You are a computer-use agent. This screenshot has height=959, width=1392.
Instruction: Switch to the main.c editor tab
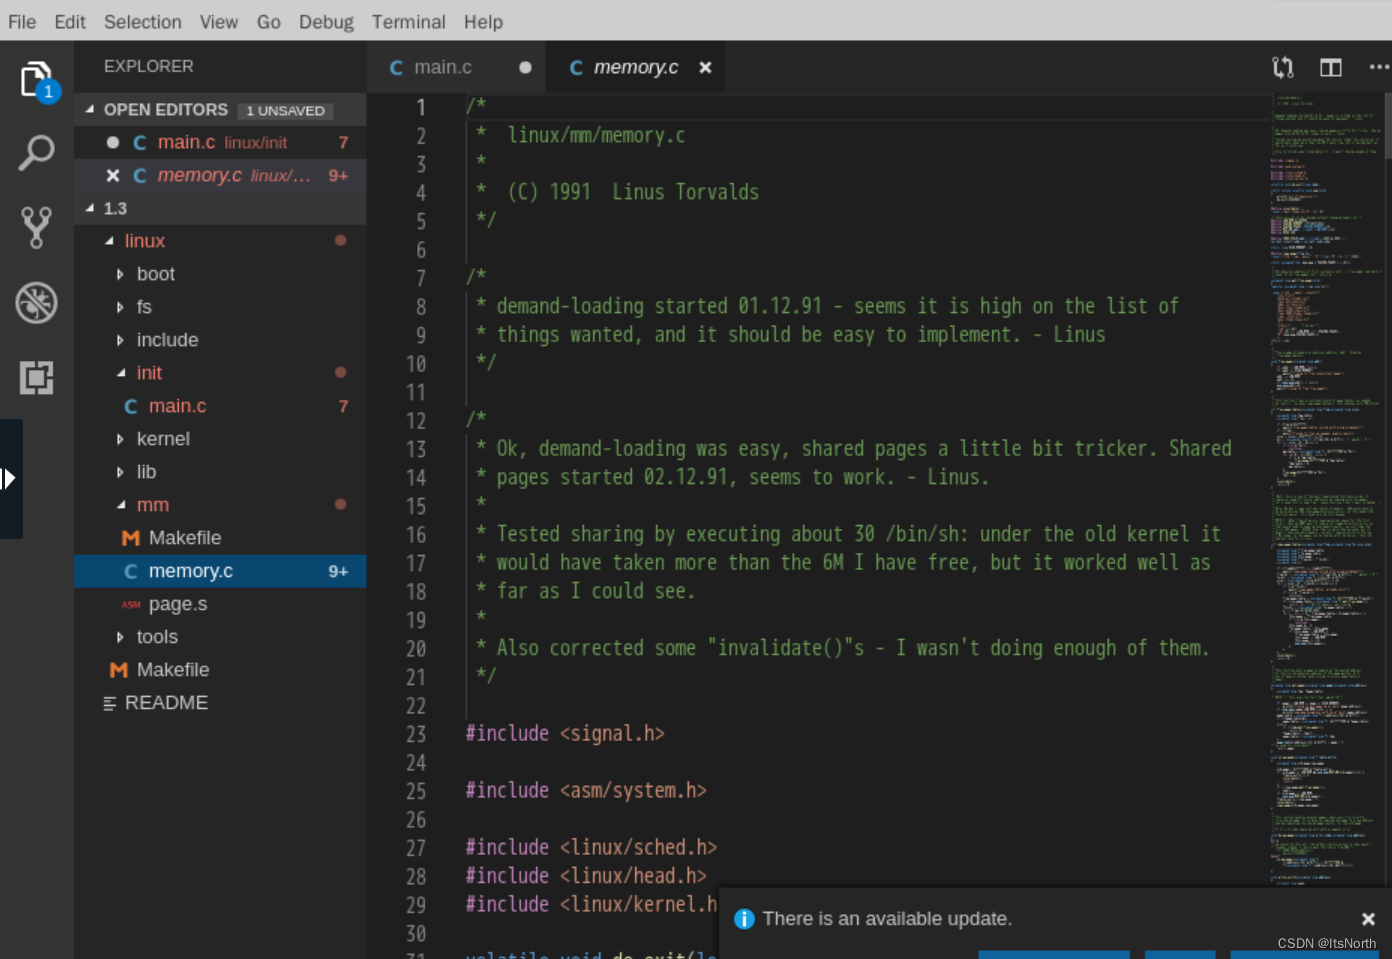click(456, 67)
